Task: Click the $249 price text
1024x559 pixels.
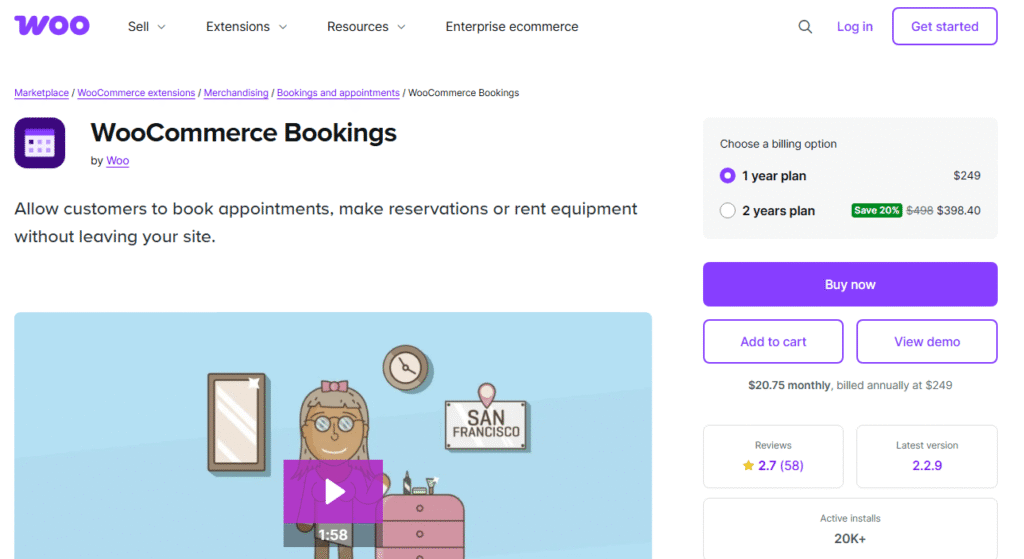Action: coord(967,176)
